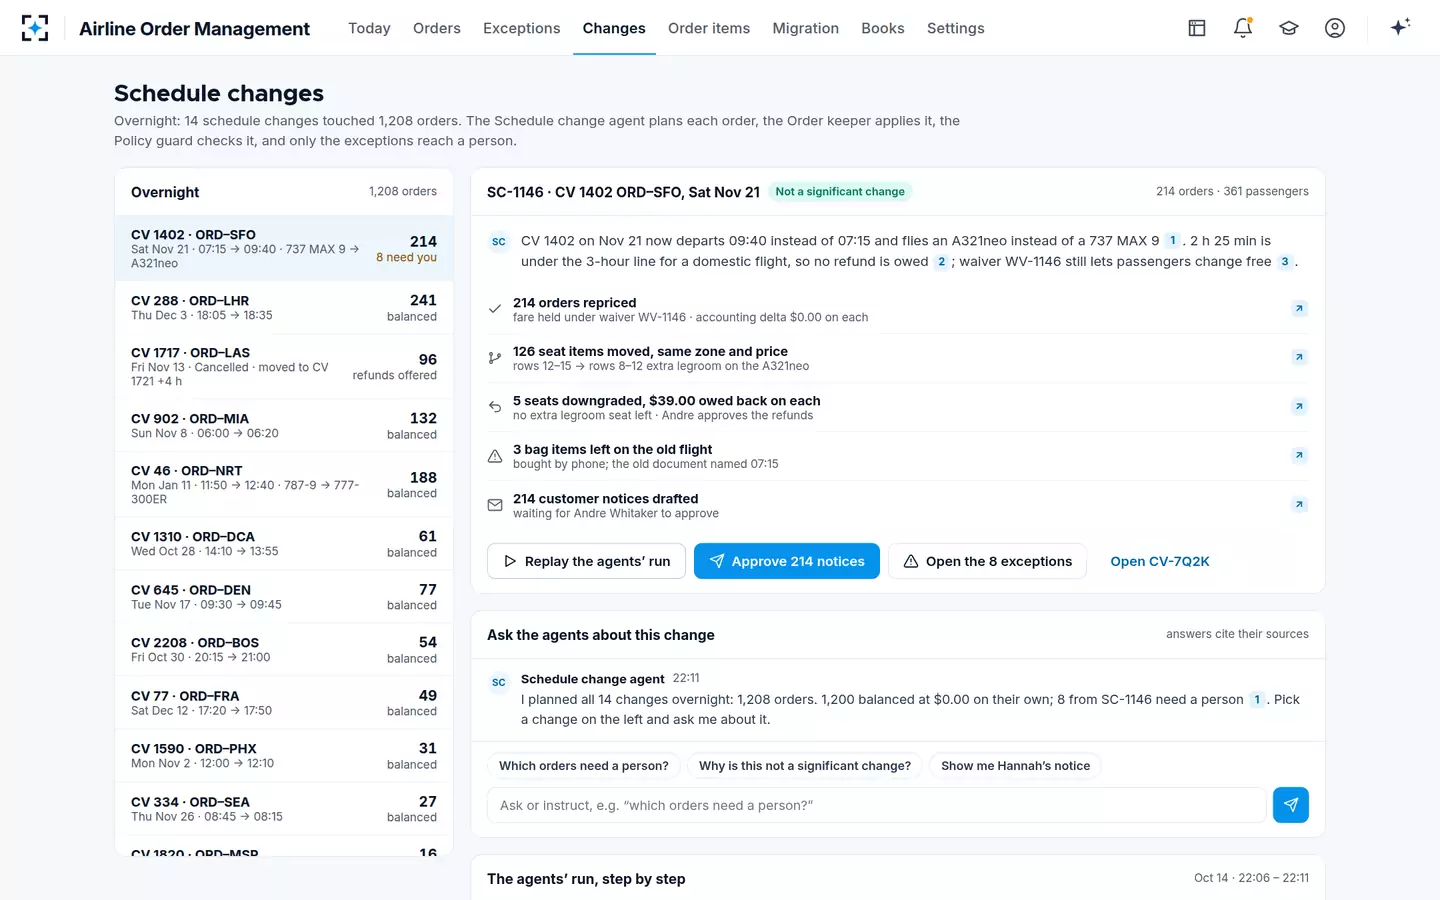Select the CV 1717 ORD–LAS cancelled change
Image resolution: width=1440 pixels, height=900 pixels.
[x=284, y=367]
